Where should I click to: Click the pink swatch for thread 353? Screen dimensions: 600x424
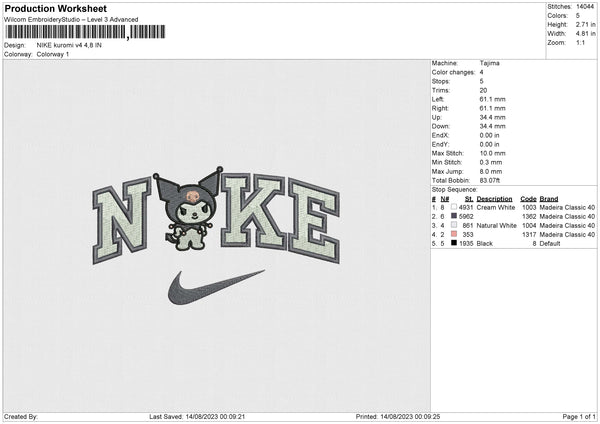(x=454, y=234)
